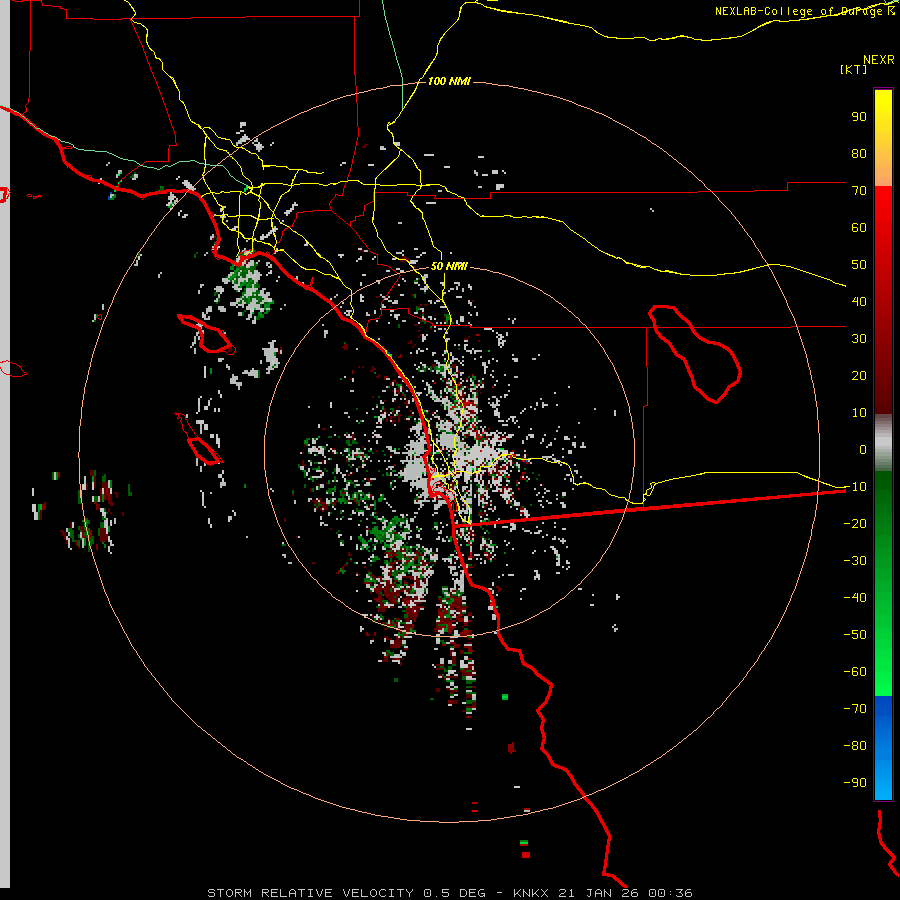Click the "100 NMI" range ring label

[449, 82]
